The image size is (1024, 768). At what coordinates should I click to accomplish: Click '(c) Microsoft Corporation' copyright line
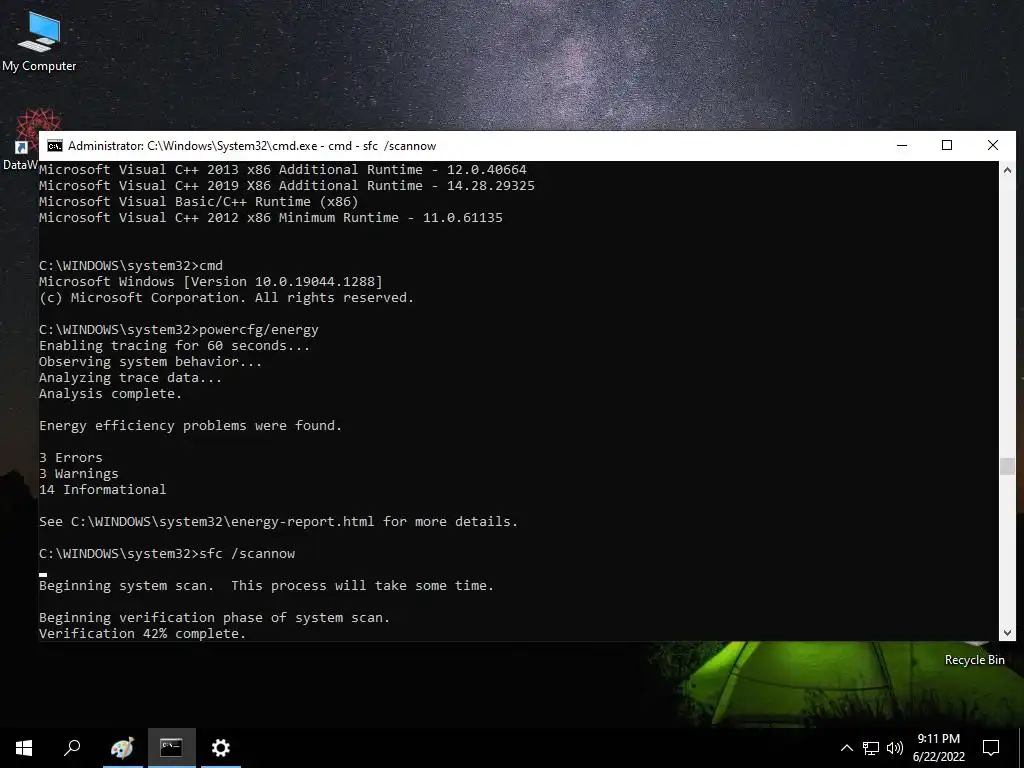[226, 297]
